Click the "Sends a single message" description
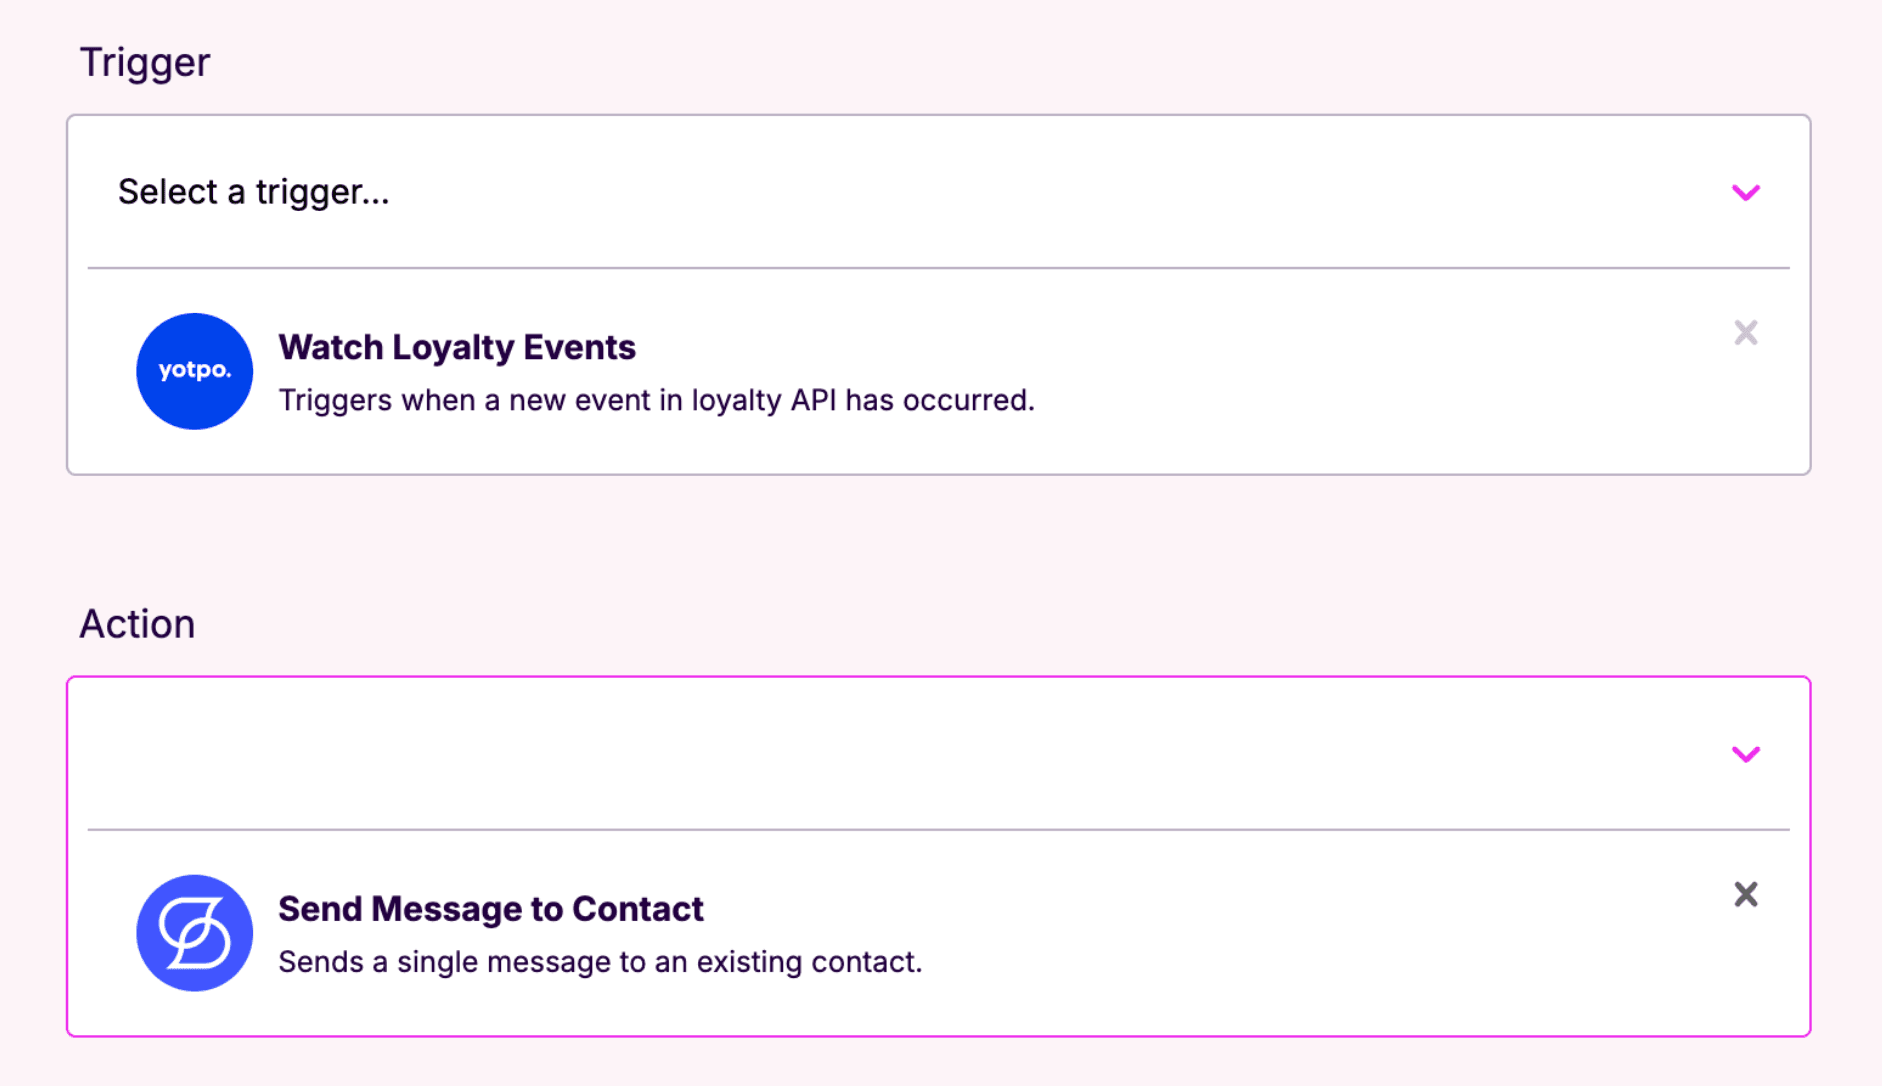Screen dimensions: 1882x1086 pyautogui.click(x=599, y=962)
